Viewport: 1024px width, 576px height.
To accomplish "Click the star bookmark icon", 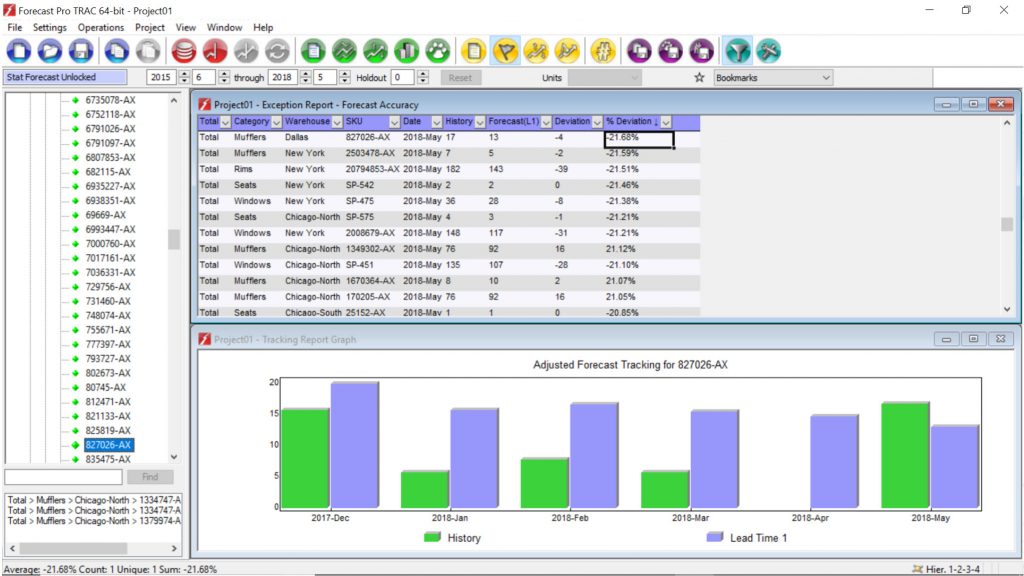I will click(699, 78).
